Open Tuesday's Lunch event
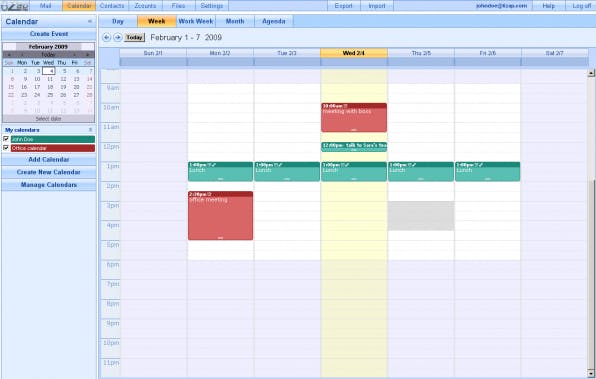 point(287,171)
